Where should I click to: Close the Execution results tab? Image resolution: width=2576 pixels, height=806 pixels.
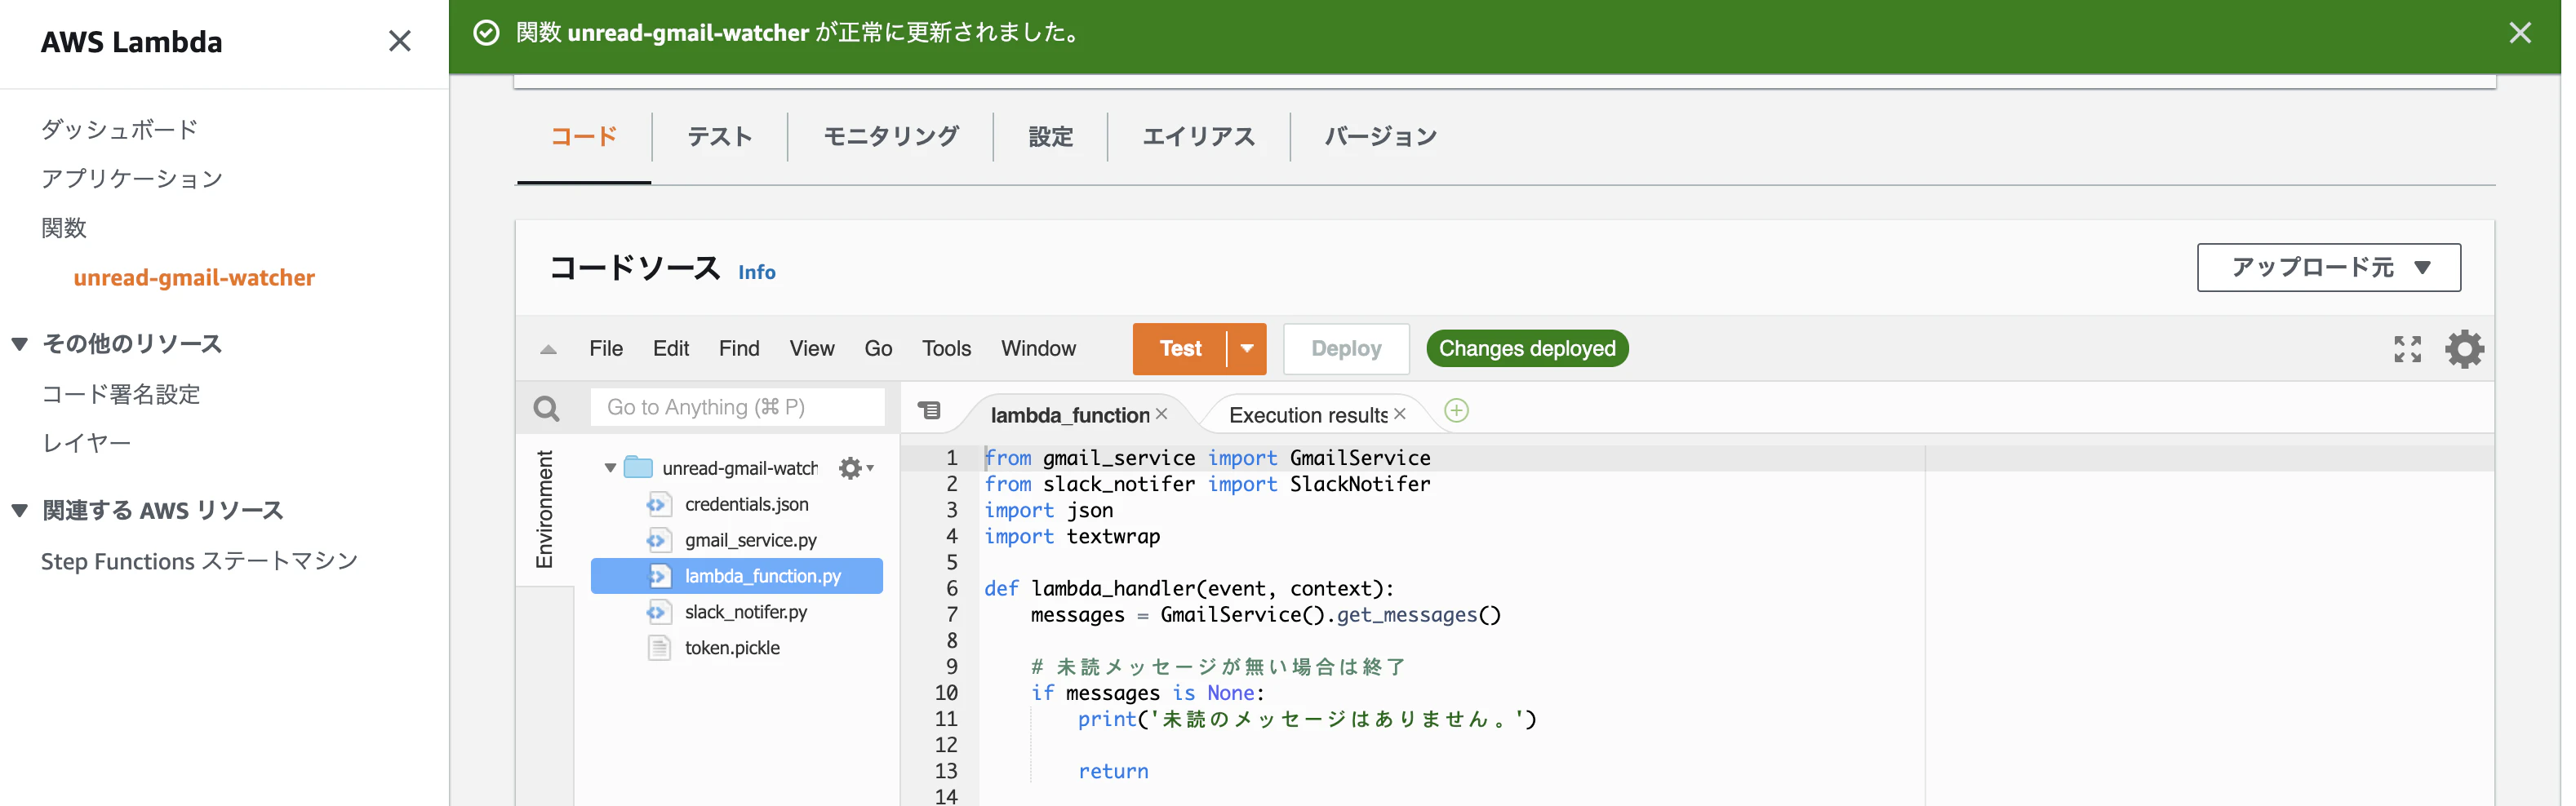(1399, 414)
